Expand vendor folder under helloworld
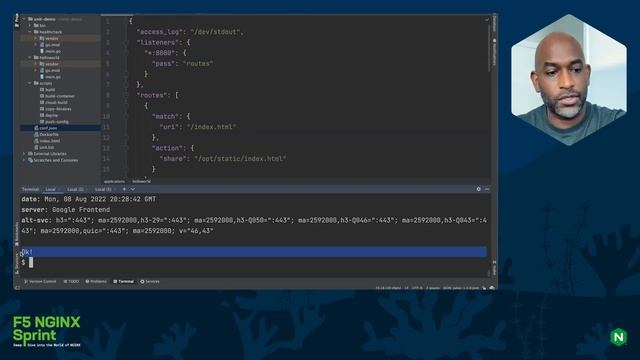The width and height of the screenshot is (640, 360). [36, 64]
